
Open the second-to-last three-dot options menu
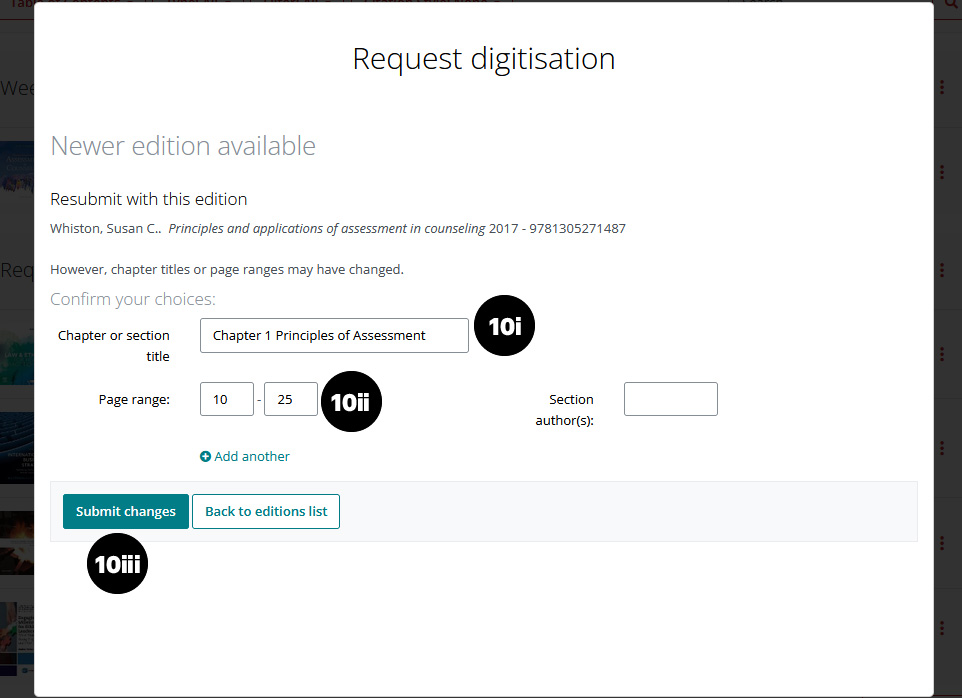942,541
